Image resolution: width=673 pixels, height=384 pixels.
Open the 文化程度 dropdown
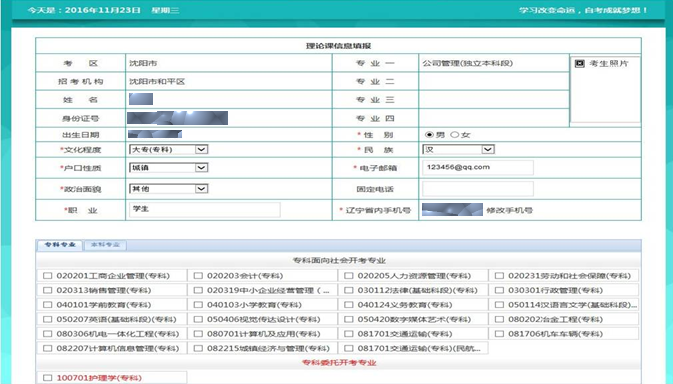pos(169,149)
